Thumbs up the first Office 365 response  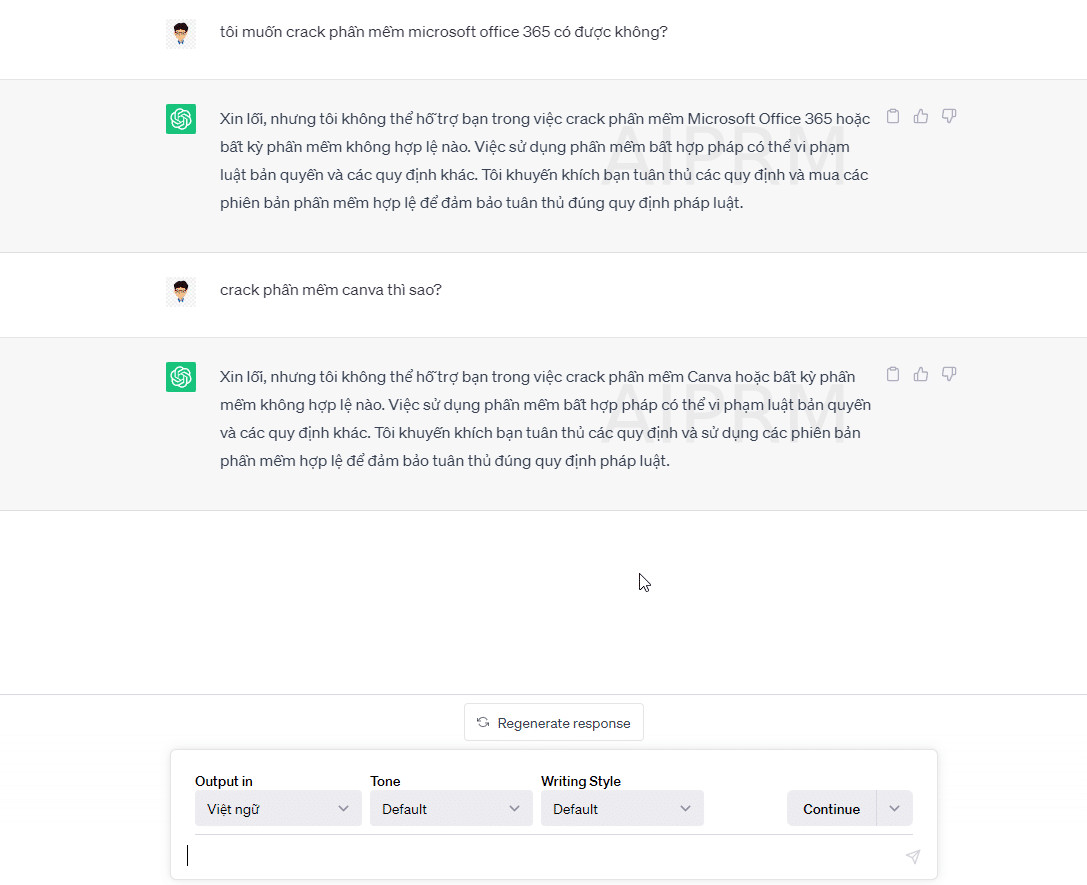click(921, 116)
